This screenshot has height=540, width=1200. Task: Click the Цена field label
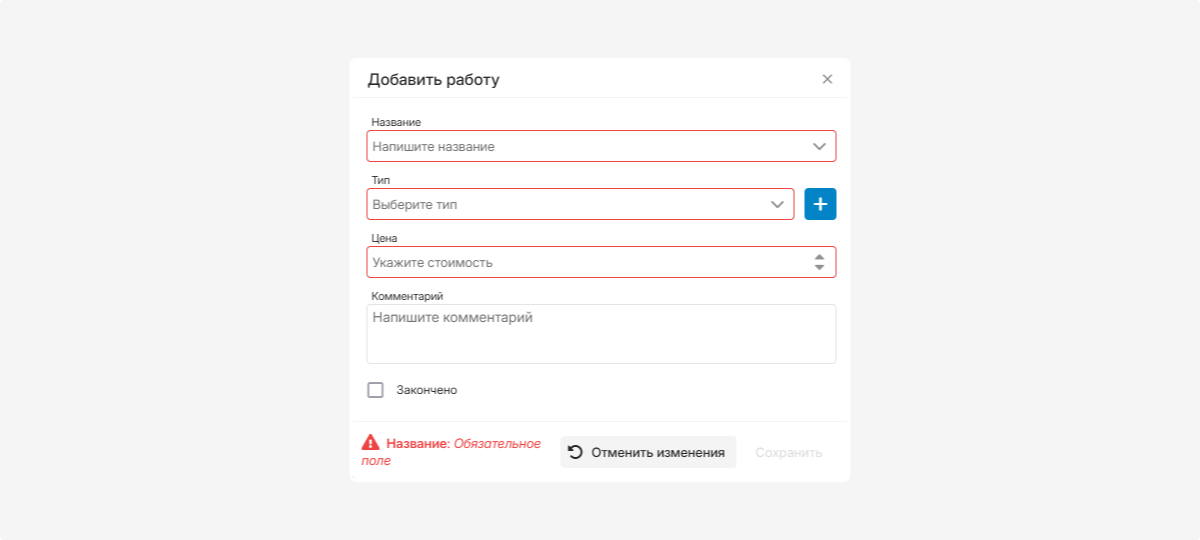tap(385, 238)
